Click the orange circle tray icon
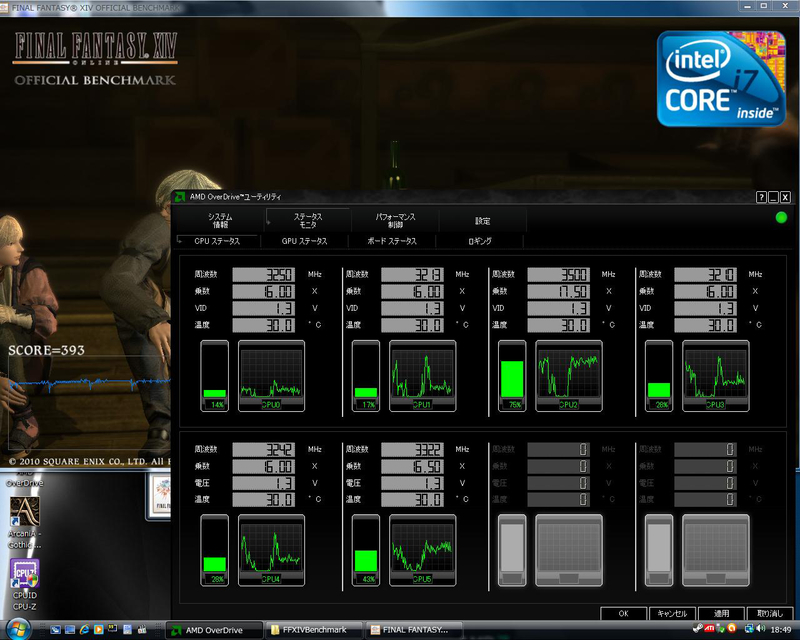Viewport: 800px width, 640px height. [732, 629]
